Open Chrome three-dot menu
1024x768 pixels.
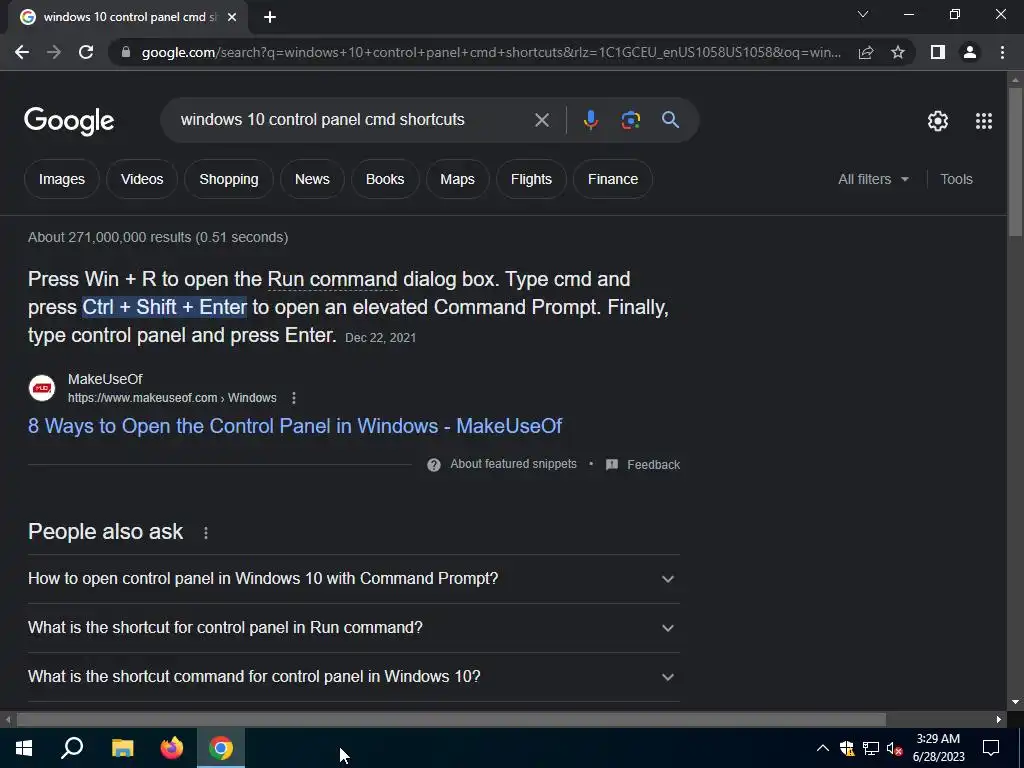point(1002,52)
